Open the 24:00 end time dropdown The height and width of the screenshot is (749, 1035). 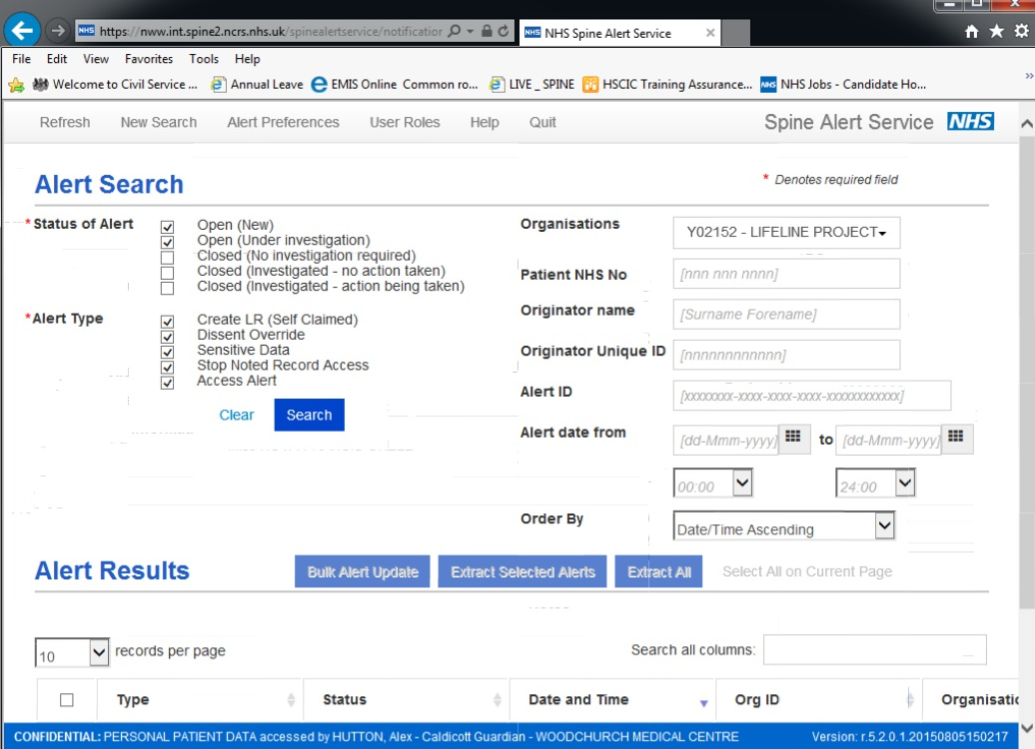click(875, 483)
